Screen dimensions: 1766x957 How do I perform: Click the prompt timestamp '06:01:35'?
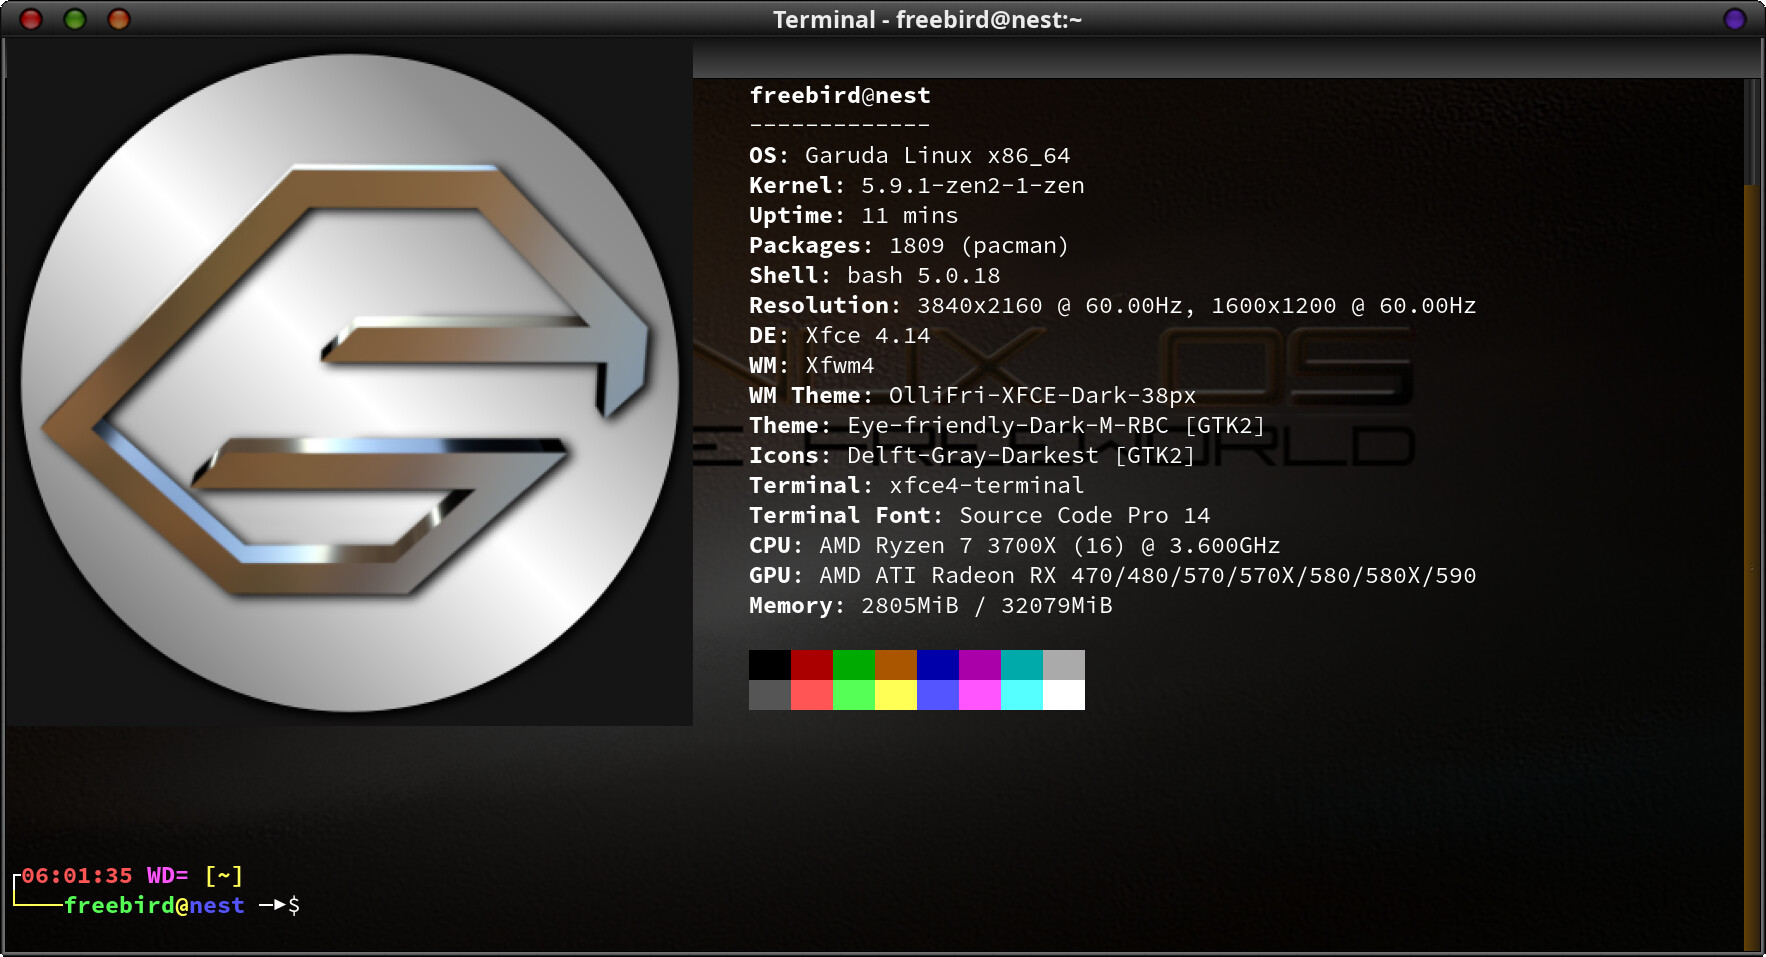(x=77, y=876)
